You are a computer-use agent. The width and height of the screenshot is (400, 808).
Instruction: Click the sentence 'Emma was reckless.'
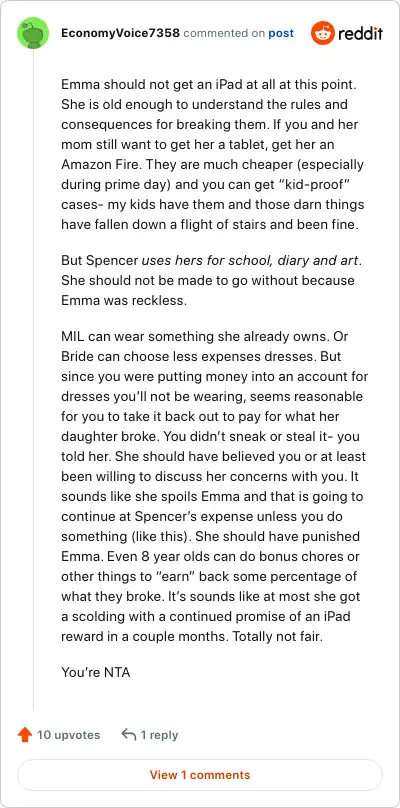tap(124, 300)
